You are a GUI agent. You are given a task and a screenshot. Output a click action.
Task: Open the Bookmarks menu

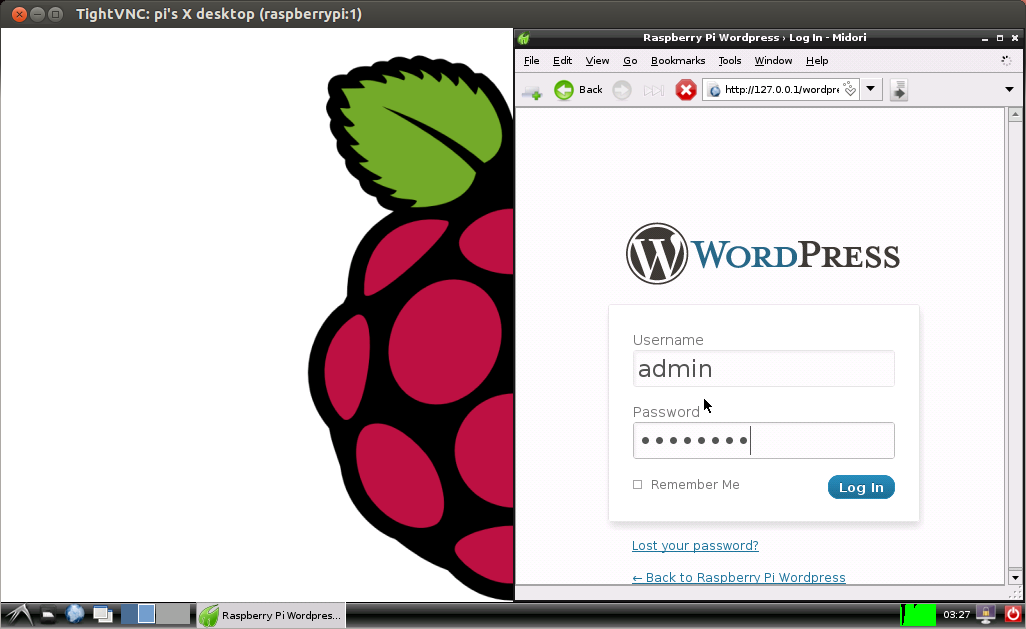pos(677,61)
